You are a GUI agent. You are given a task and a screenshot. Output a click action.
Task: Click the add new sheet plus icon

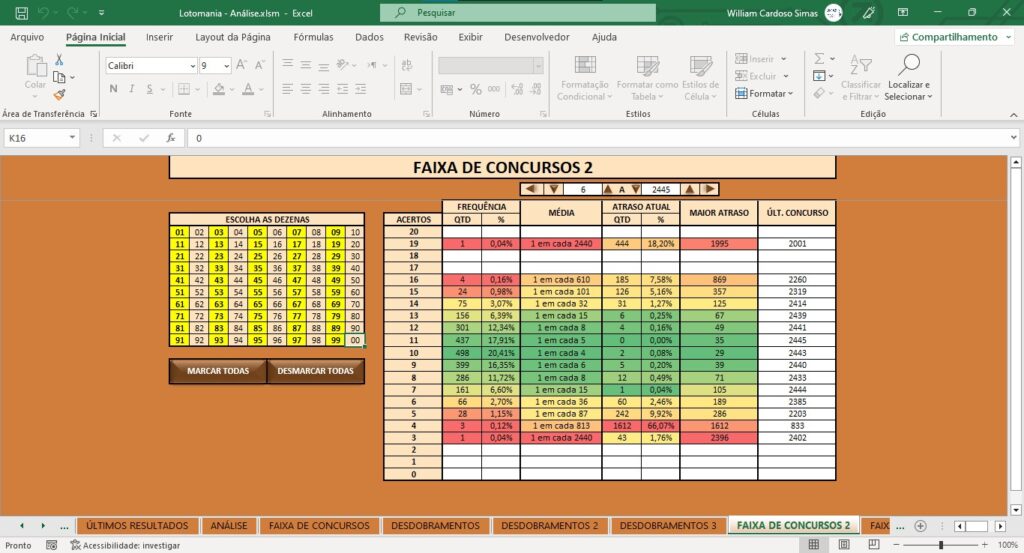click(920, 526)
